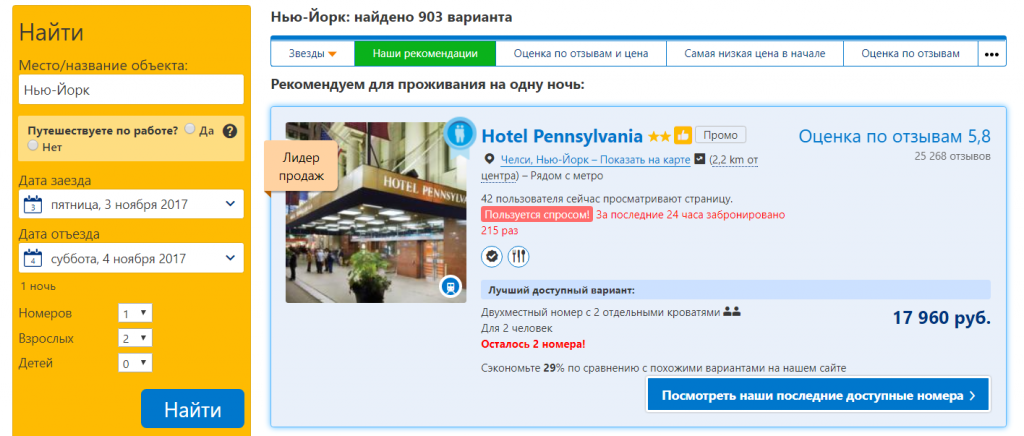
Task: Click the restaurant fork and knife icon
Action: pyautogui.click(x=519, y=257)
